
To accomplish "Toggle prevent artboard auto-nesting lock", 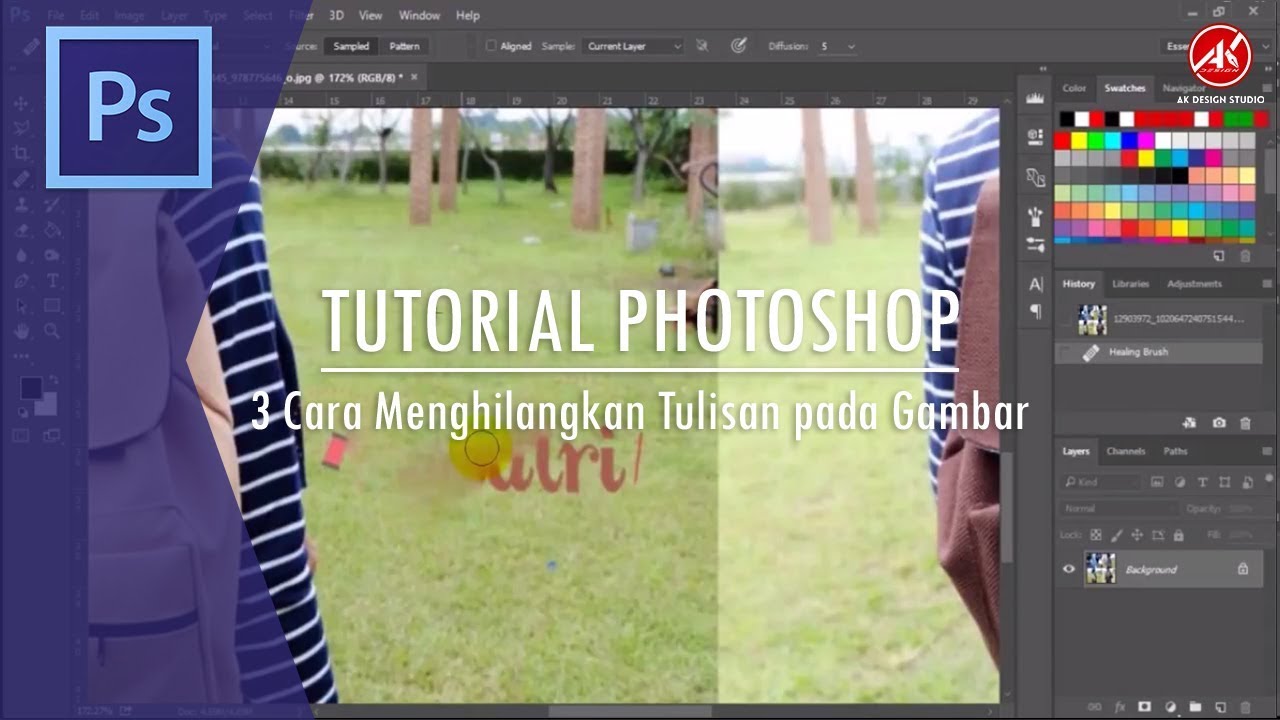I will pyautogui.click(x=1156, y=535).
